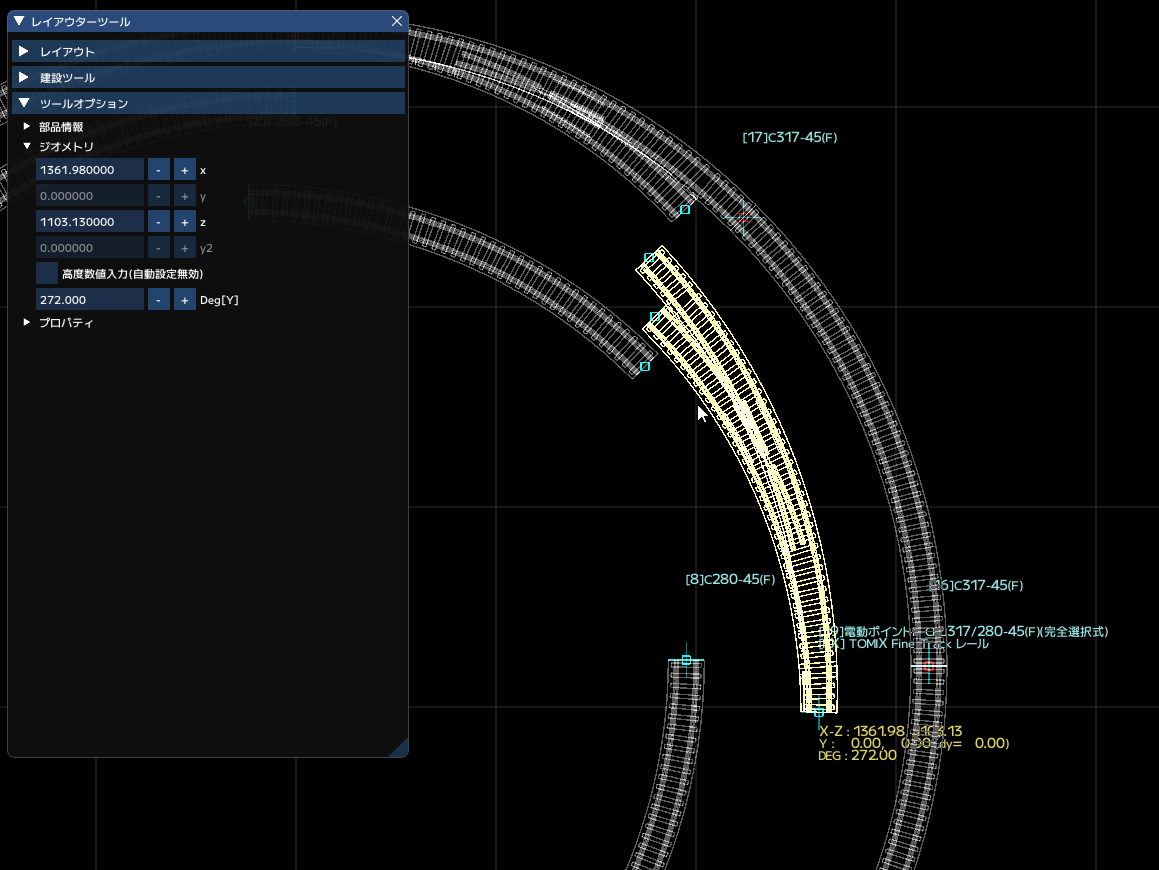The width and height of the screenshot is (1159, 870).
Task: Close the レイアウターツール panel
Action: (x=397, y=21)
